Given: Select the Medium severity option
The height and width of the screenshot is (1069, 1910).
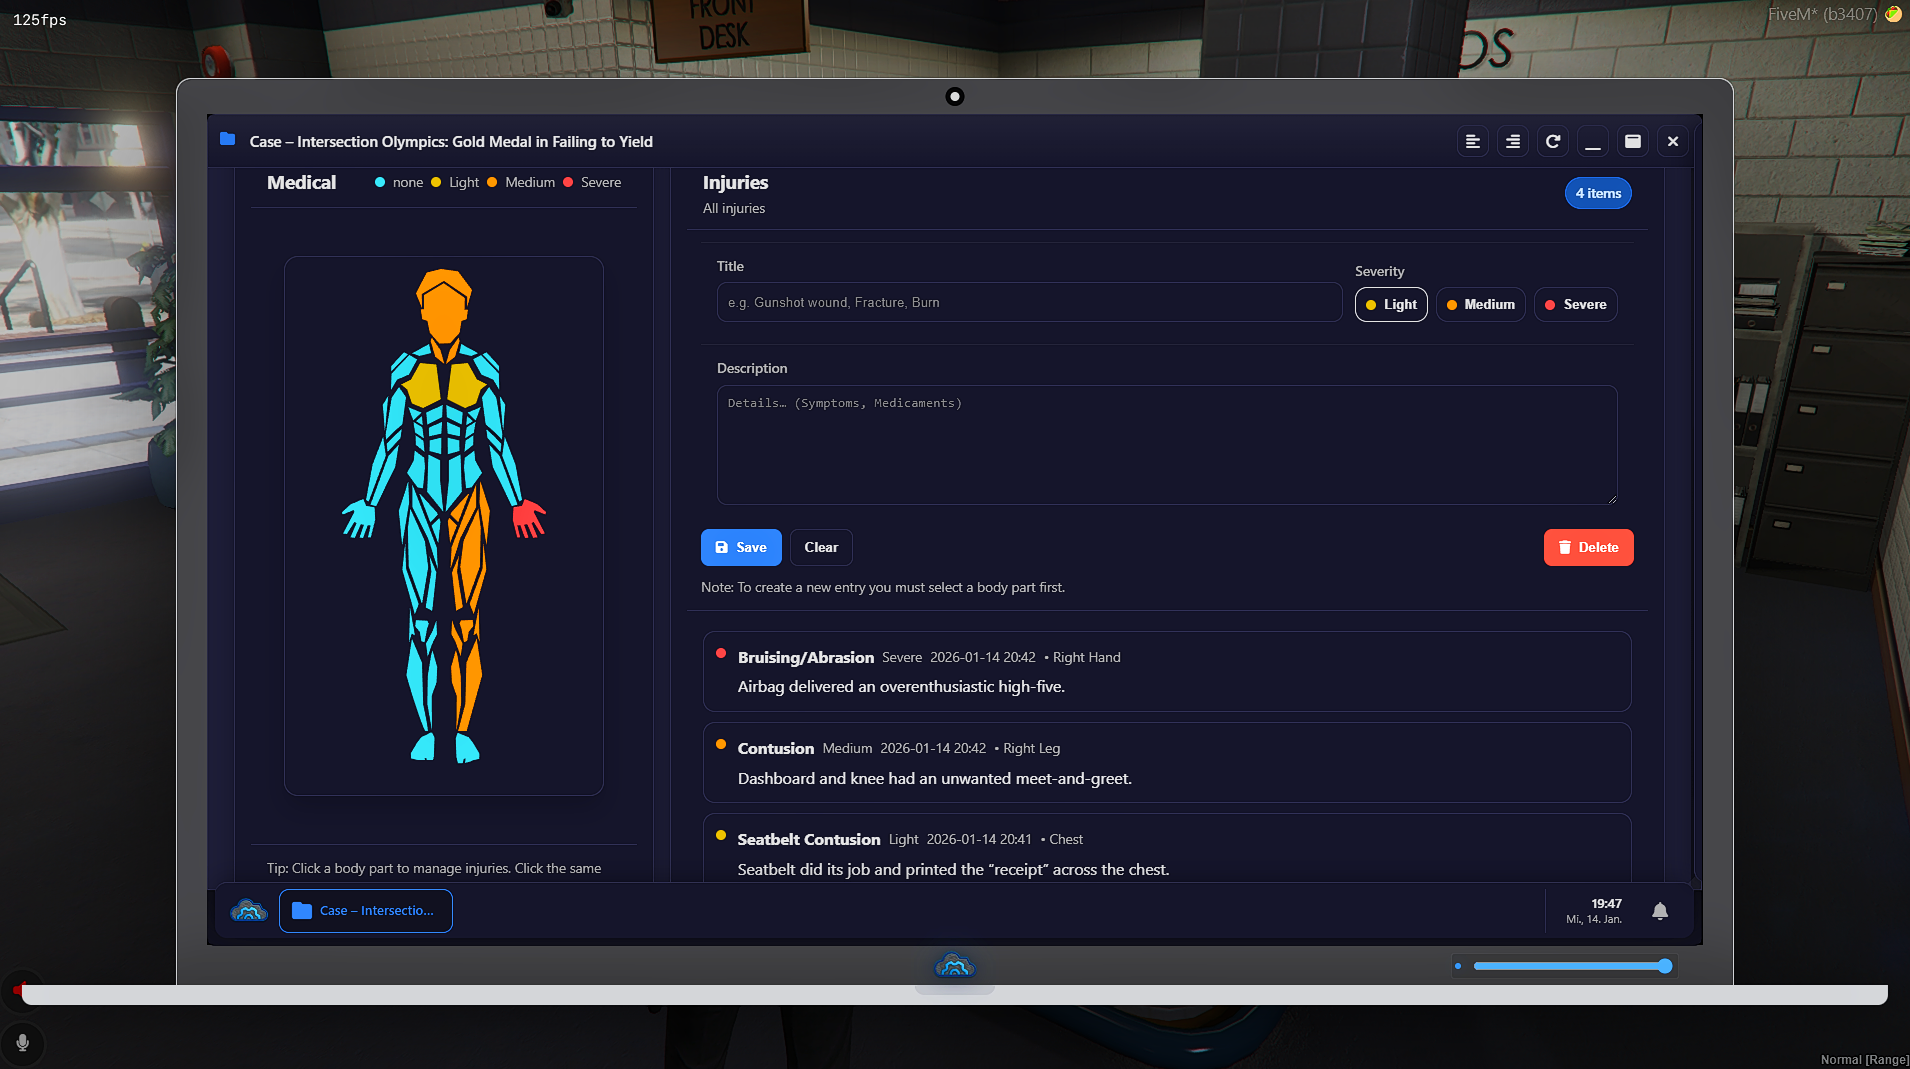Looking at the screenshot, I should point(1480,304).
